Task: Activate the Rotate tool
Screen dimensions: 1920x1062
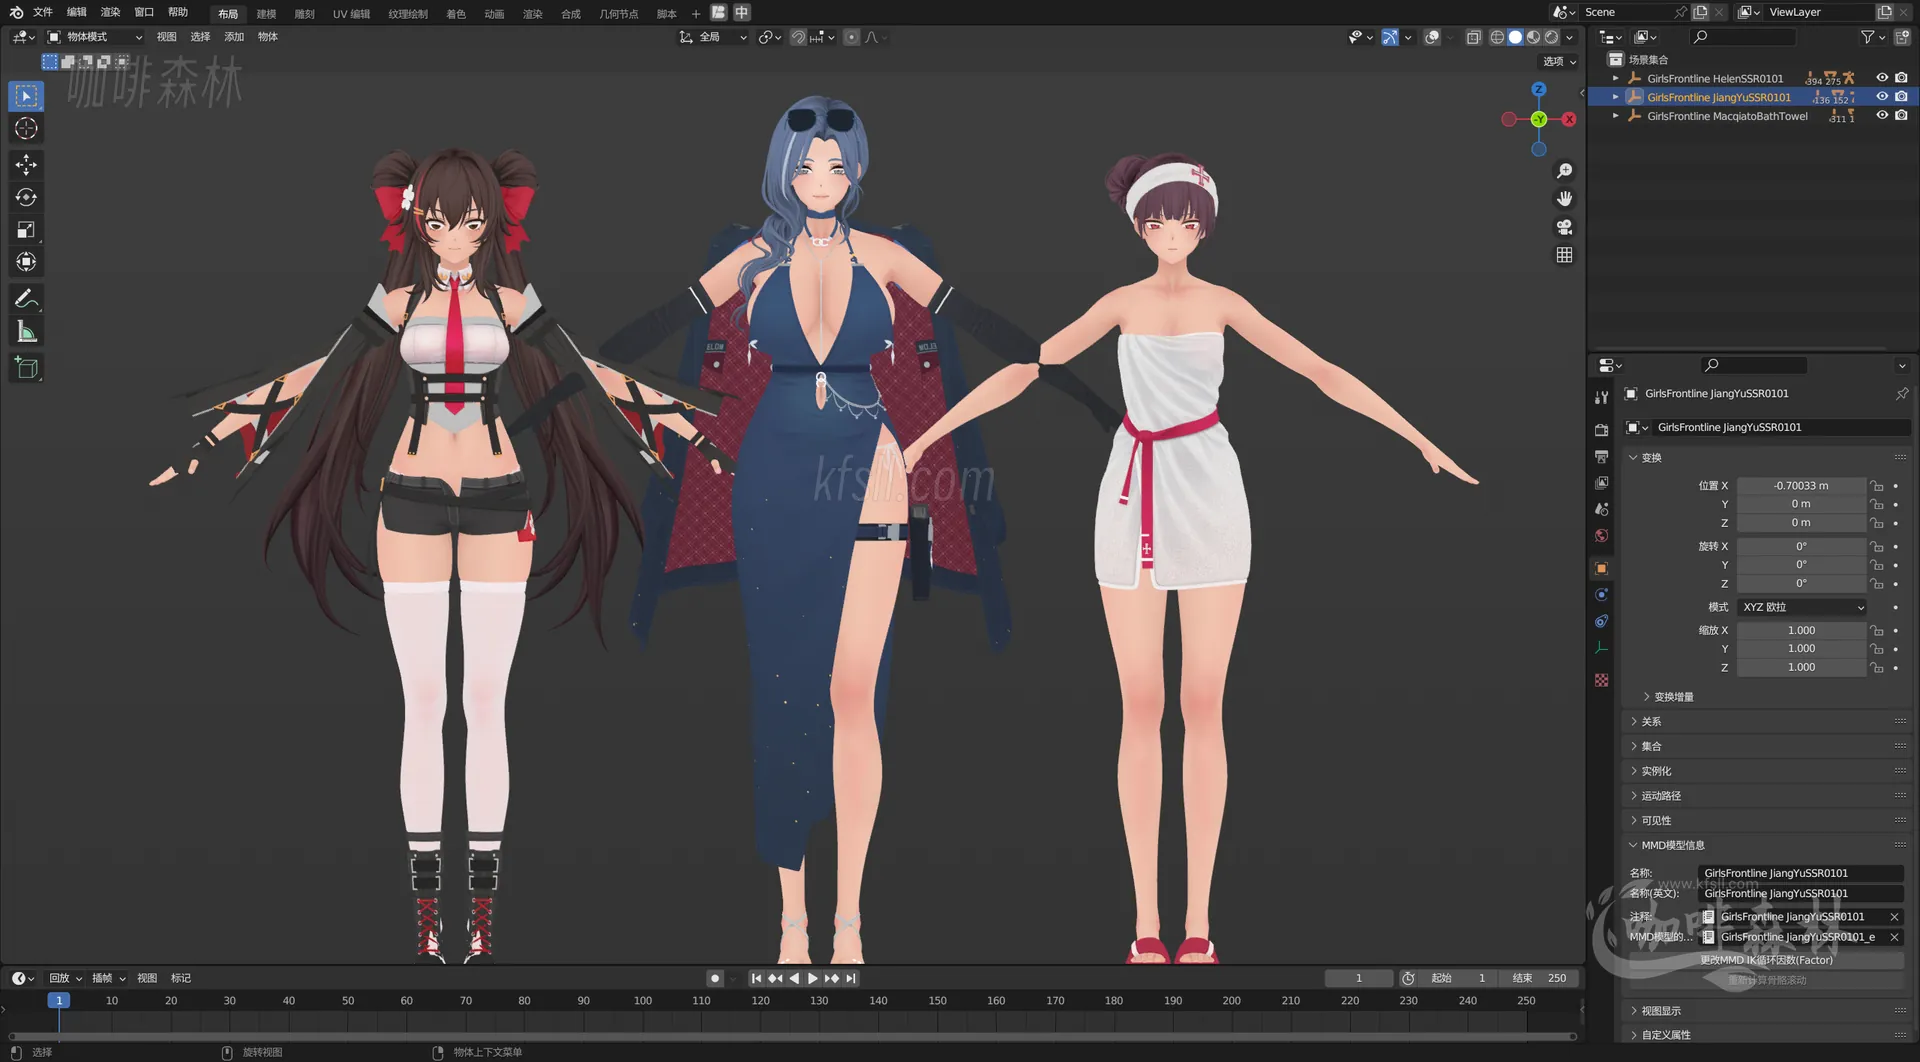Action: (x=25, y=197)
